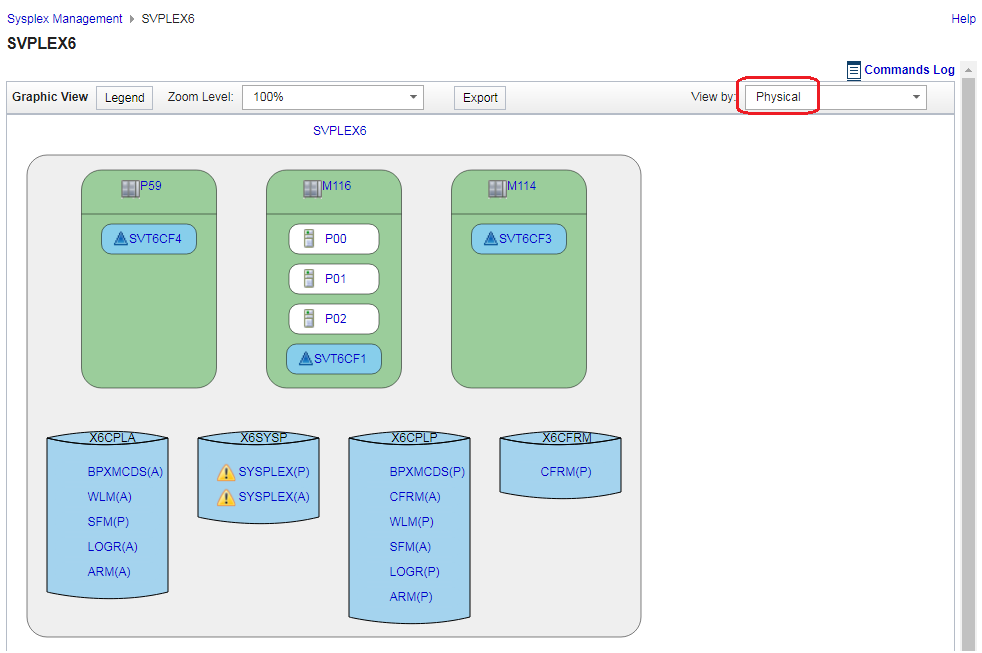
Task: Click the P00 system icon
Action: pyautogui.click(x=309, y=240)
